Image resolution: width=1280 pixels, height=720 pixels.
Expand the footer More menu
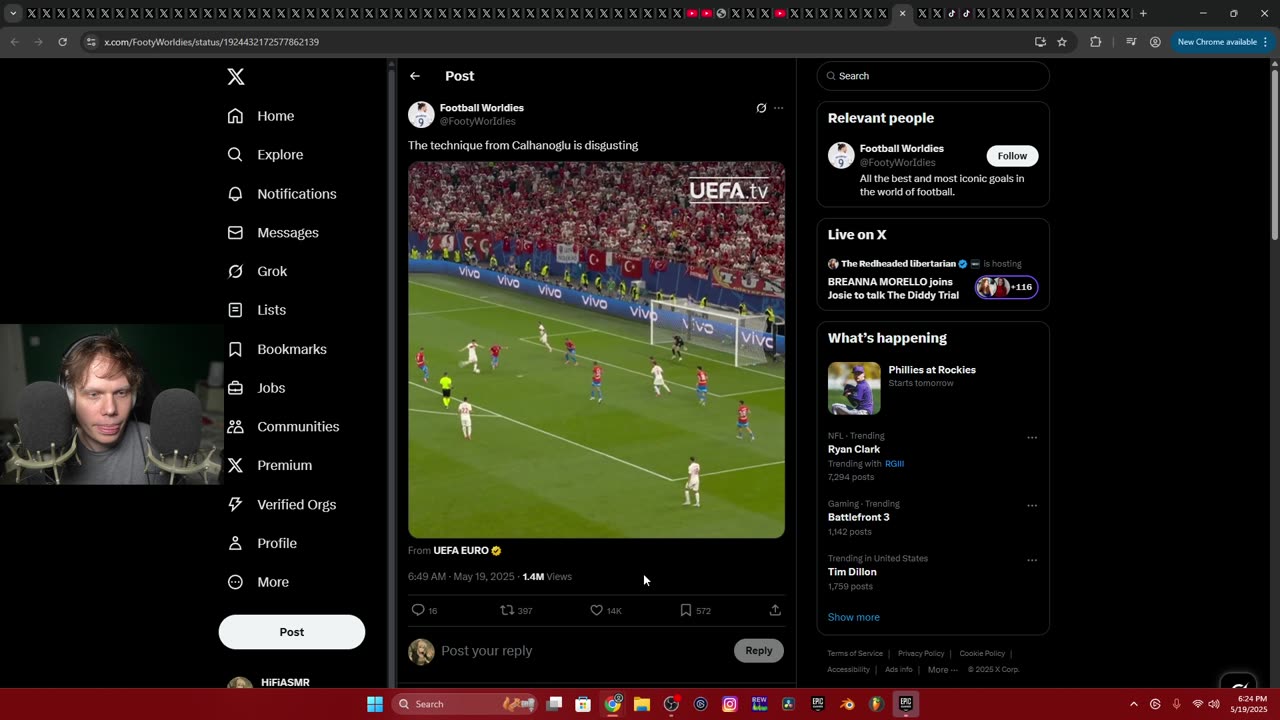tap(942, 670)
